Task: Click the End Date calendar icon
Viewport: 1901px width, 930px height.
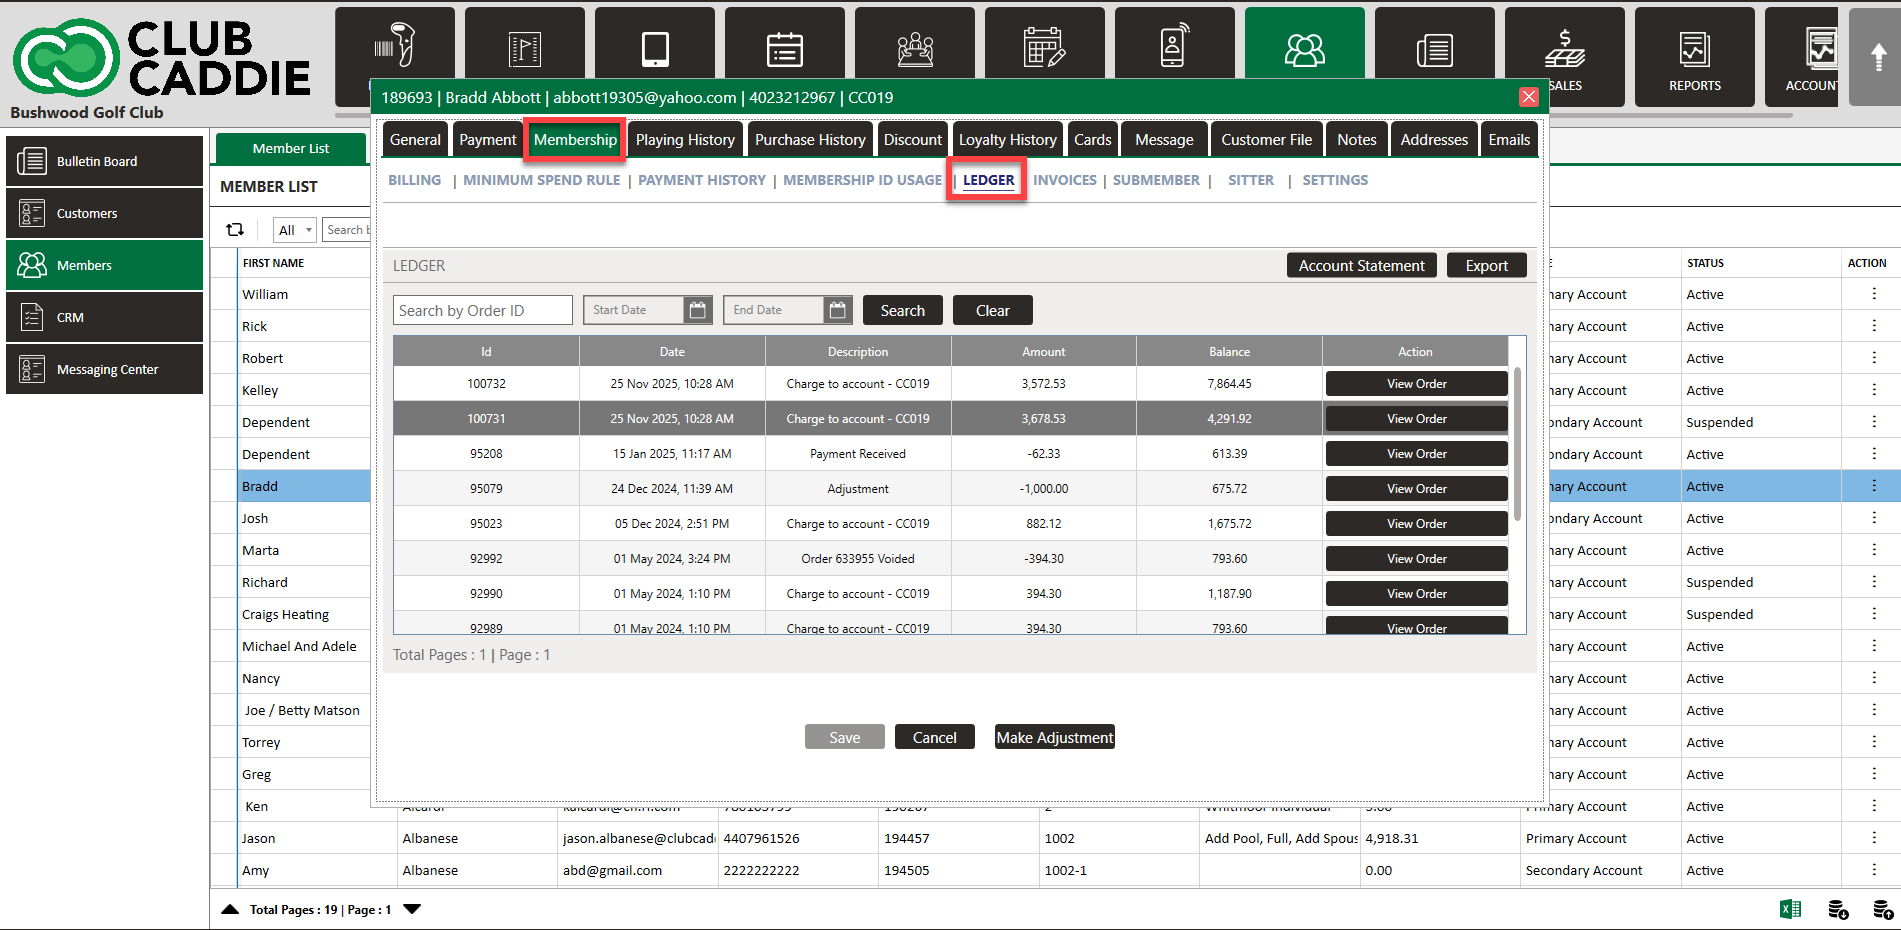Action: point(837,311)
